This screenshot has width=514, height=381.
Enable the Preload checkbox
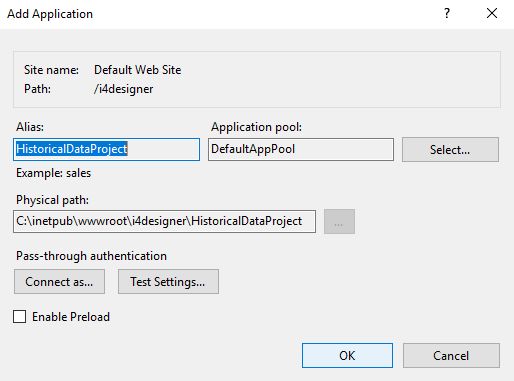point(20,317)
